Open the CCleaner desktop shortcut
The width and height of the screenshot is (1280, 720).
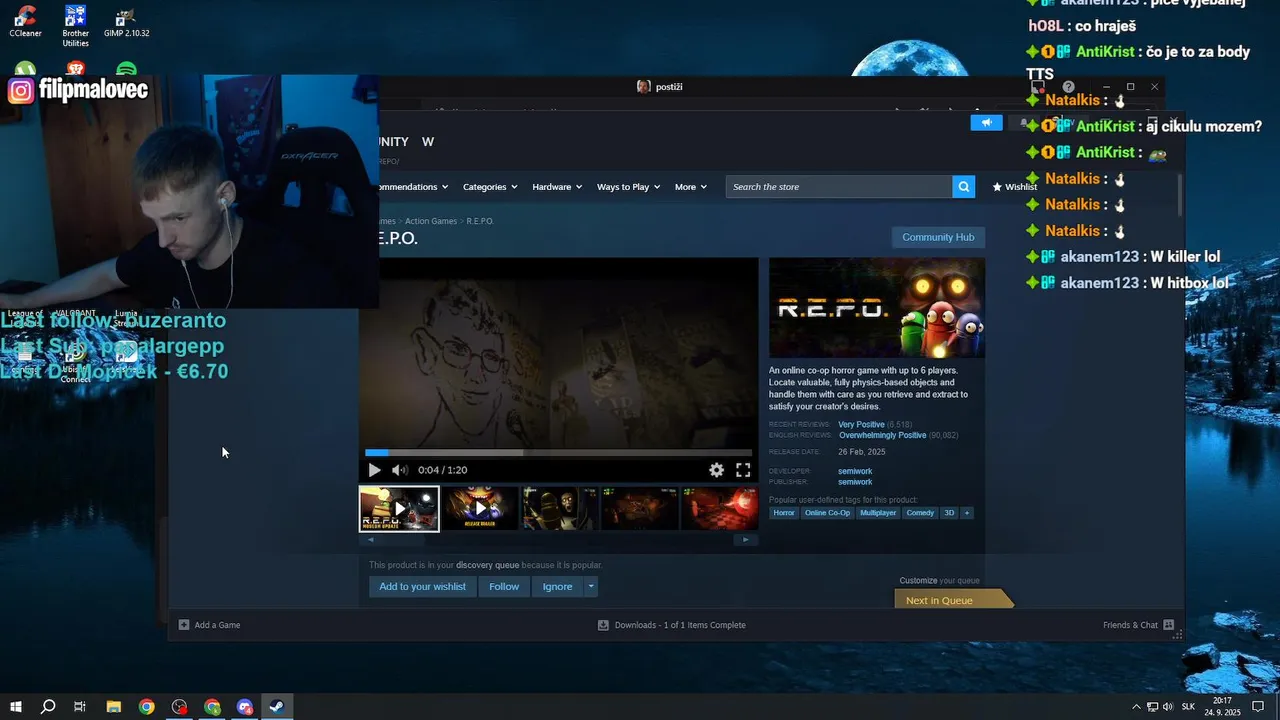(x=25, y=22)
